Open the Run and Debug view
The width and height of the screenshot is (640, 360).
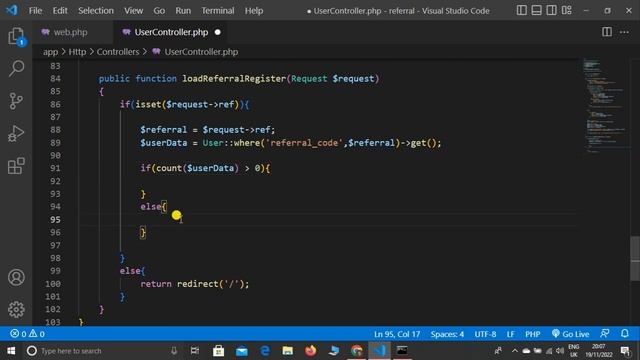(16, 133)
